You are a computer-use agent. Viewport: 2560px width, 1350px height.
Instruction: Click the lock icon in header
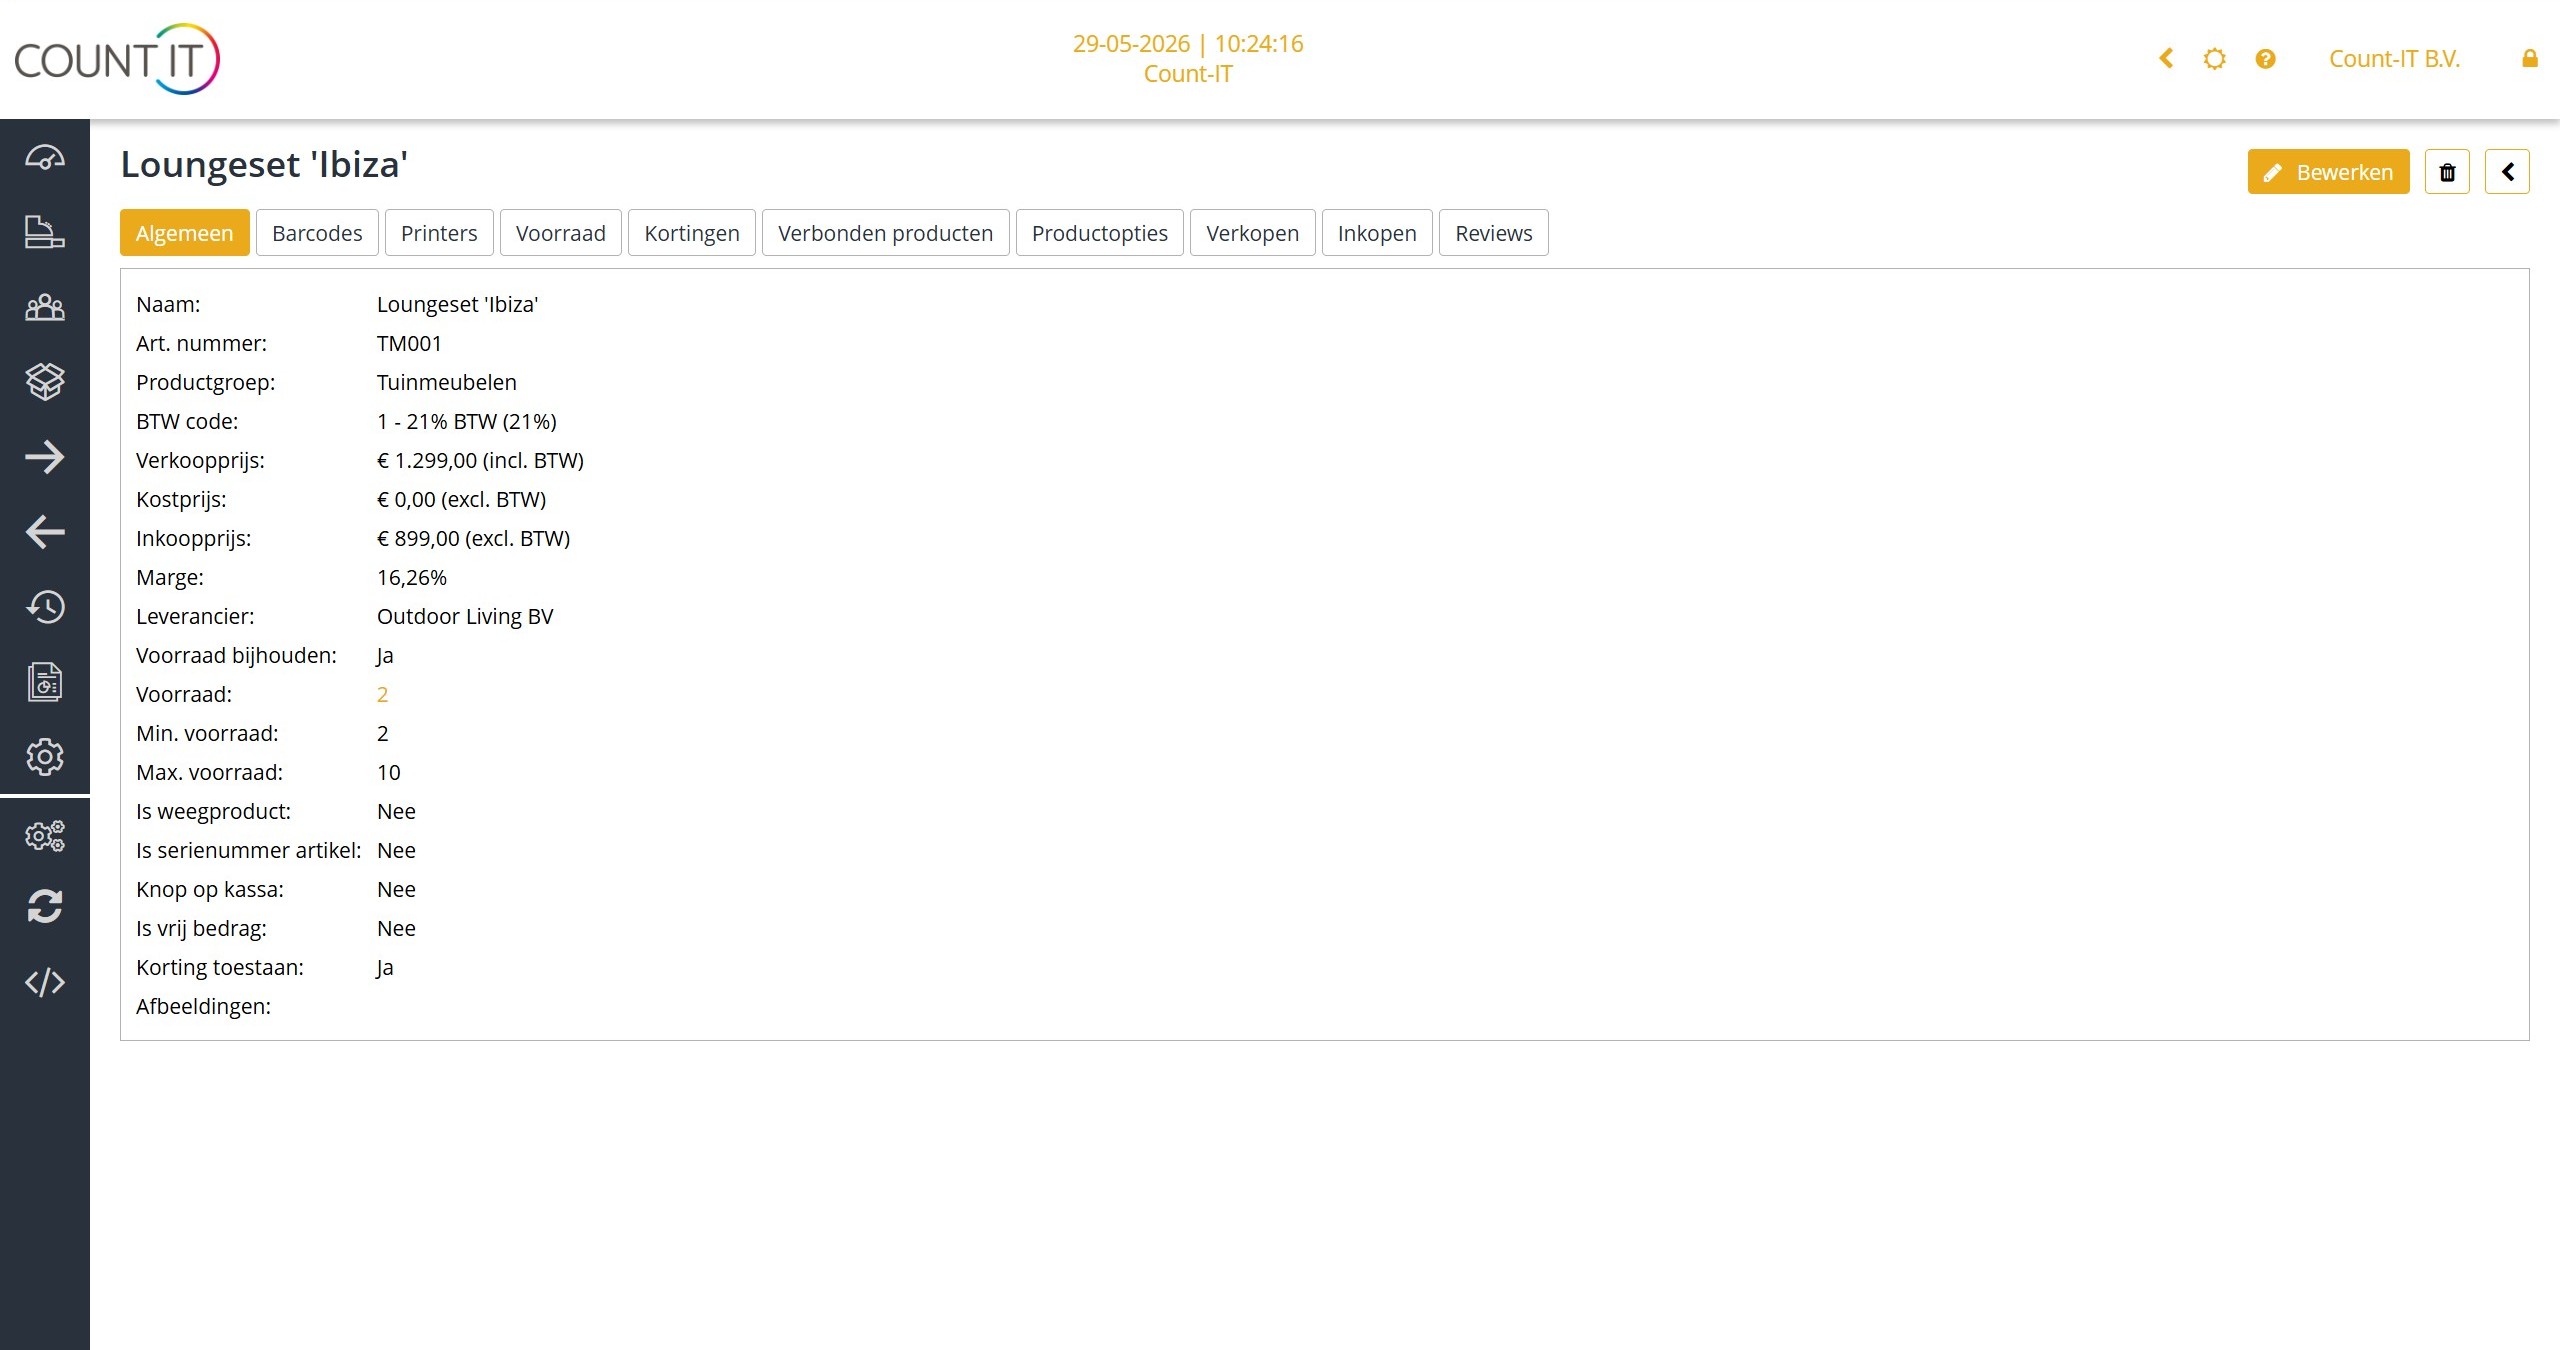point(2530,59)
